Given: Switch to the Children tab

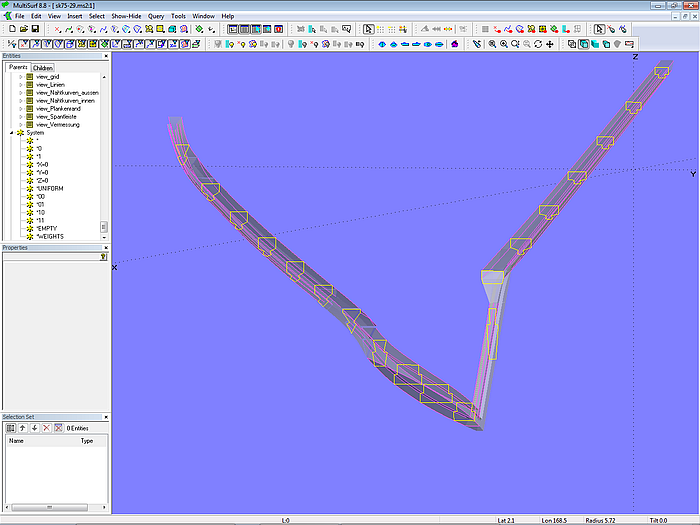Looking at the screenshot, I should 42,67.
